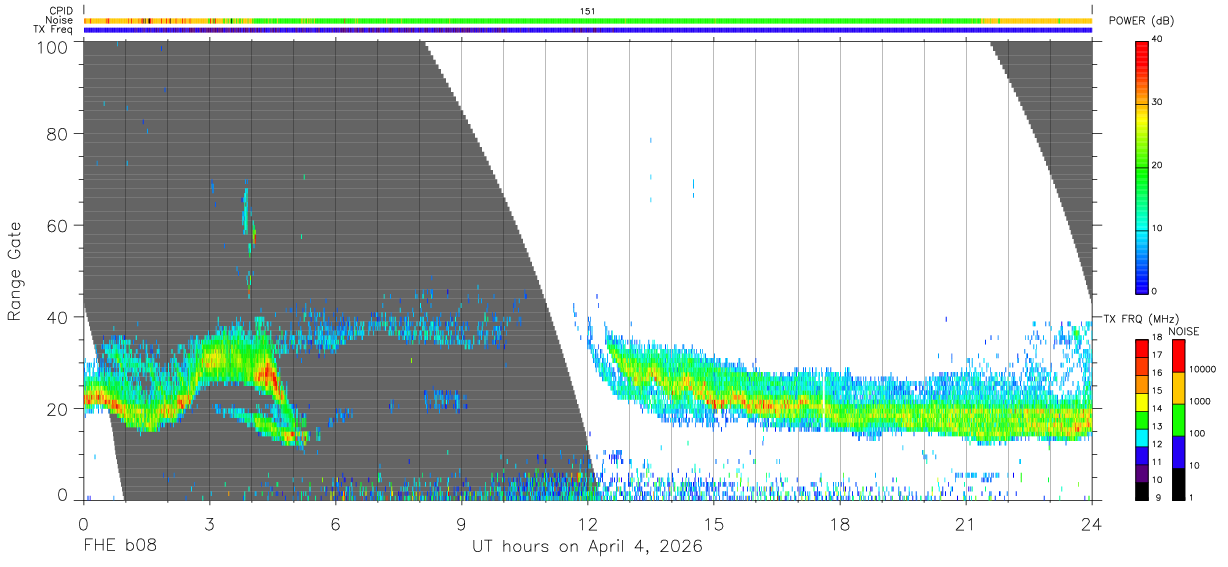This screenshot has height=567, width=1228.
Task: Click x-axis tick label "24"
Action: click(1092, 524)
